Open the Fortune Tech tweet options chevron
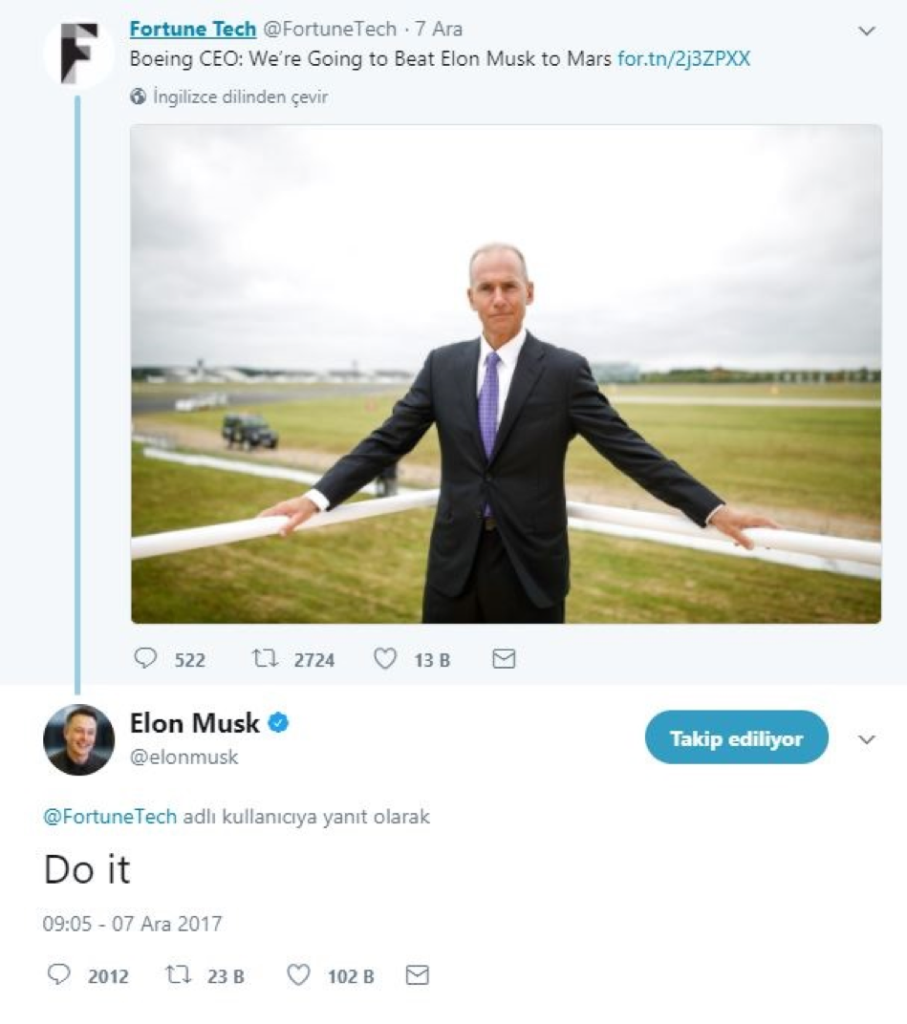The height and width of the screenshot is (1024, 907). pos(866,31)
